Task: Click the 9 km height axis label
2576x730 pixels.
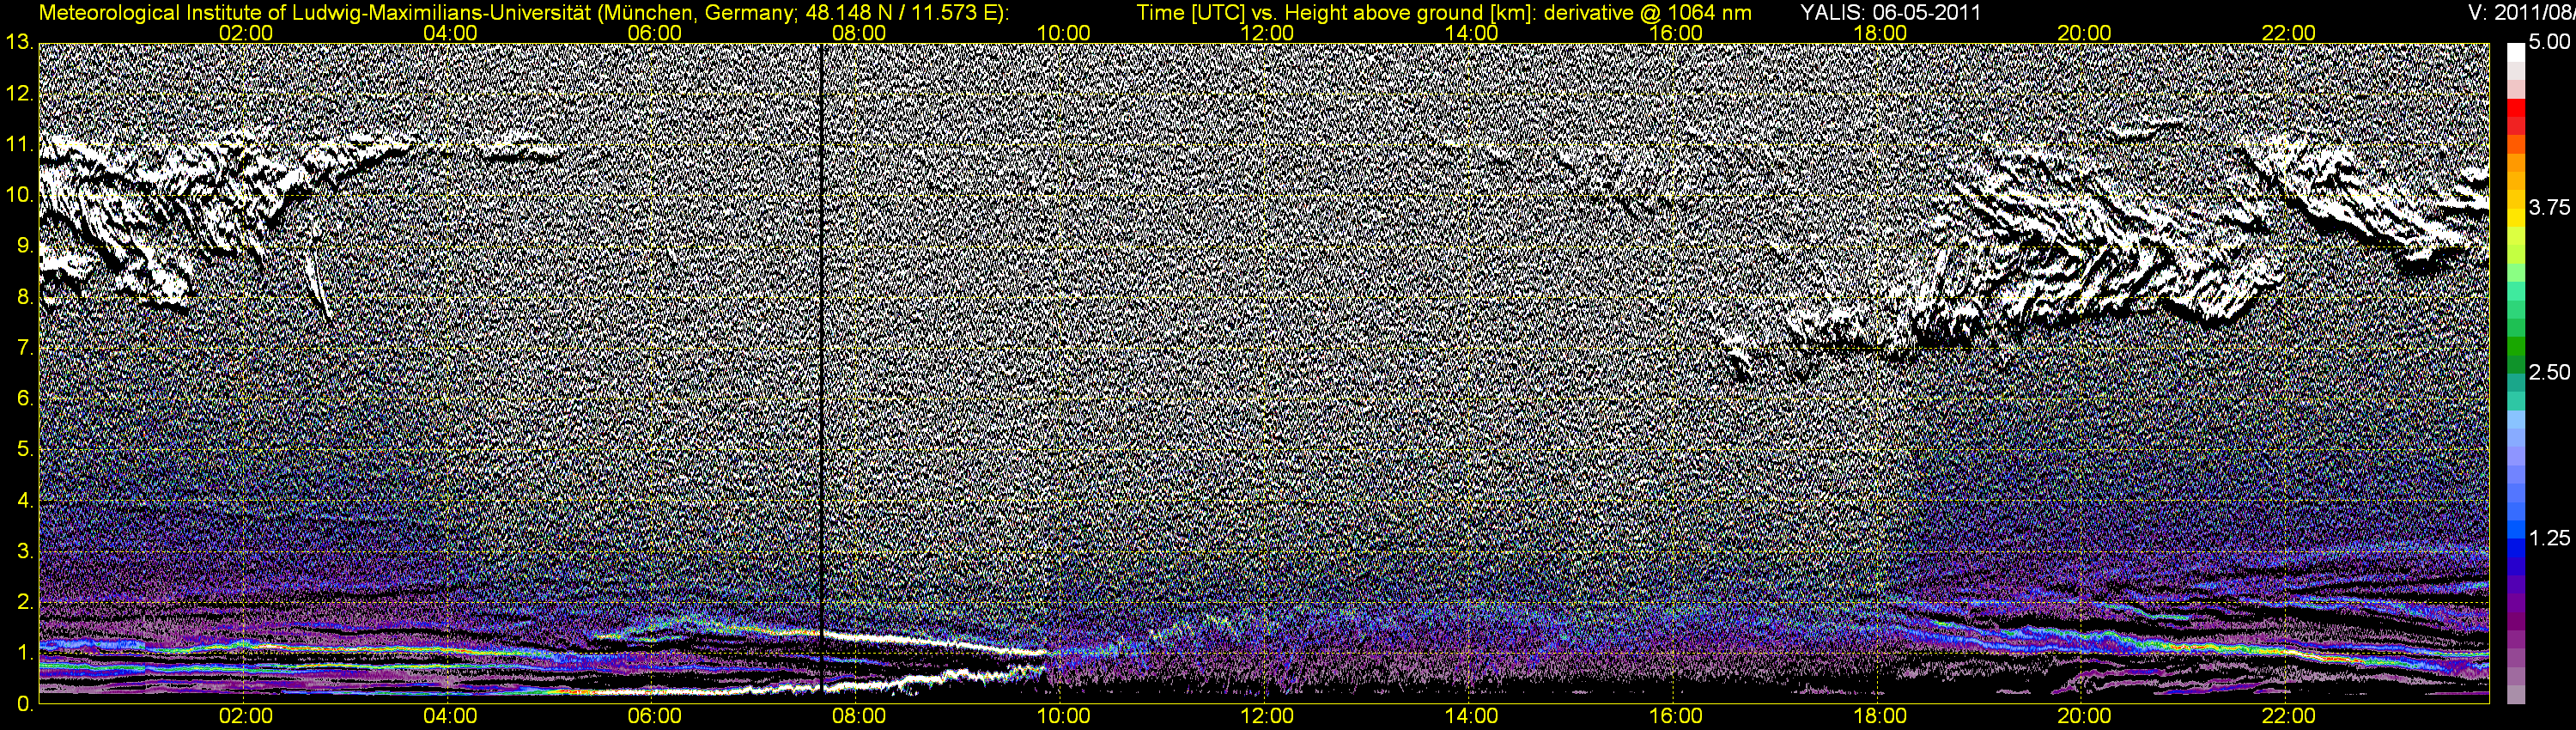Action: click(x=26, y=246)
